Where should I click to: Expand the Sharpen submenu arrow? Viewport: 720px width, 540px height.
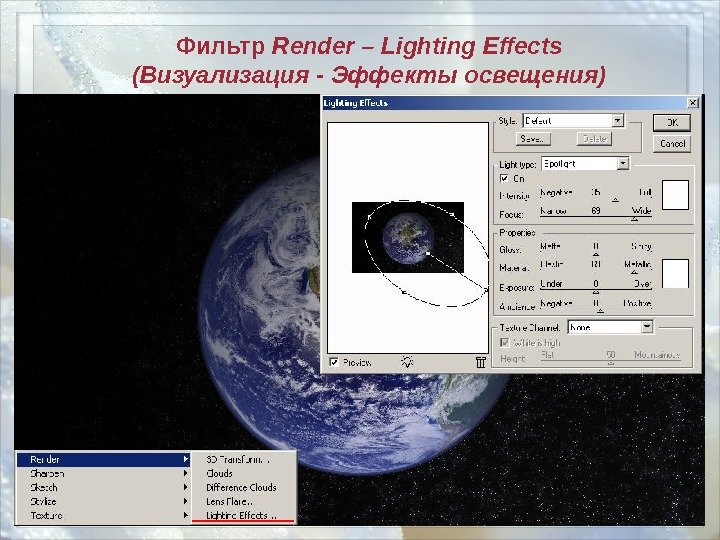click(x=185, y=473)
